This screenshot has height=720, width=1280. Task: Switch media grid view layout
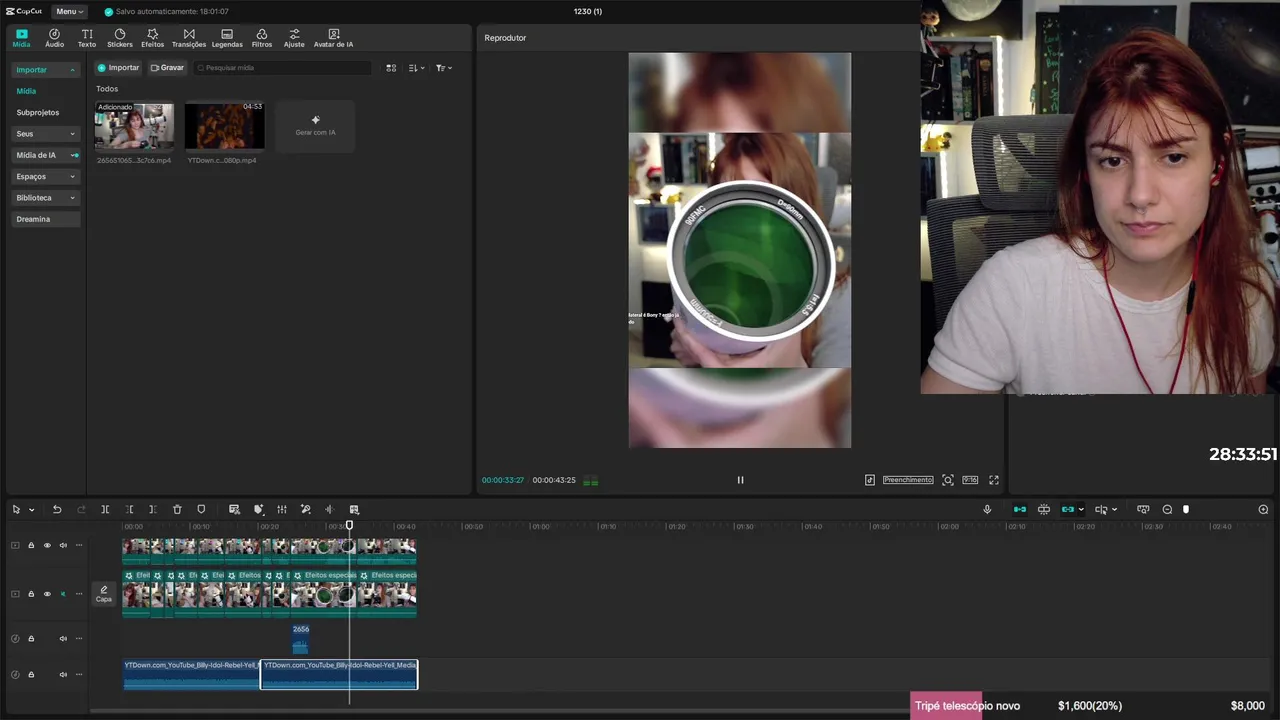pyautogui.click(x=391, y=68)
